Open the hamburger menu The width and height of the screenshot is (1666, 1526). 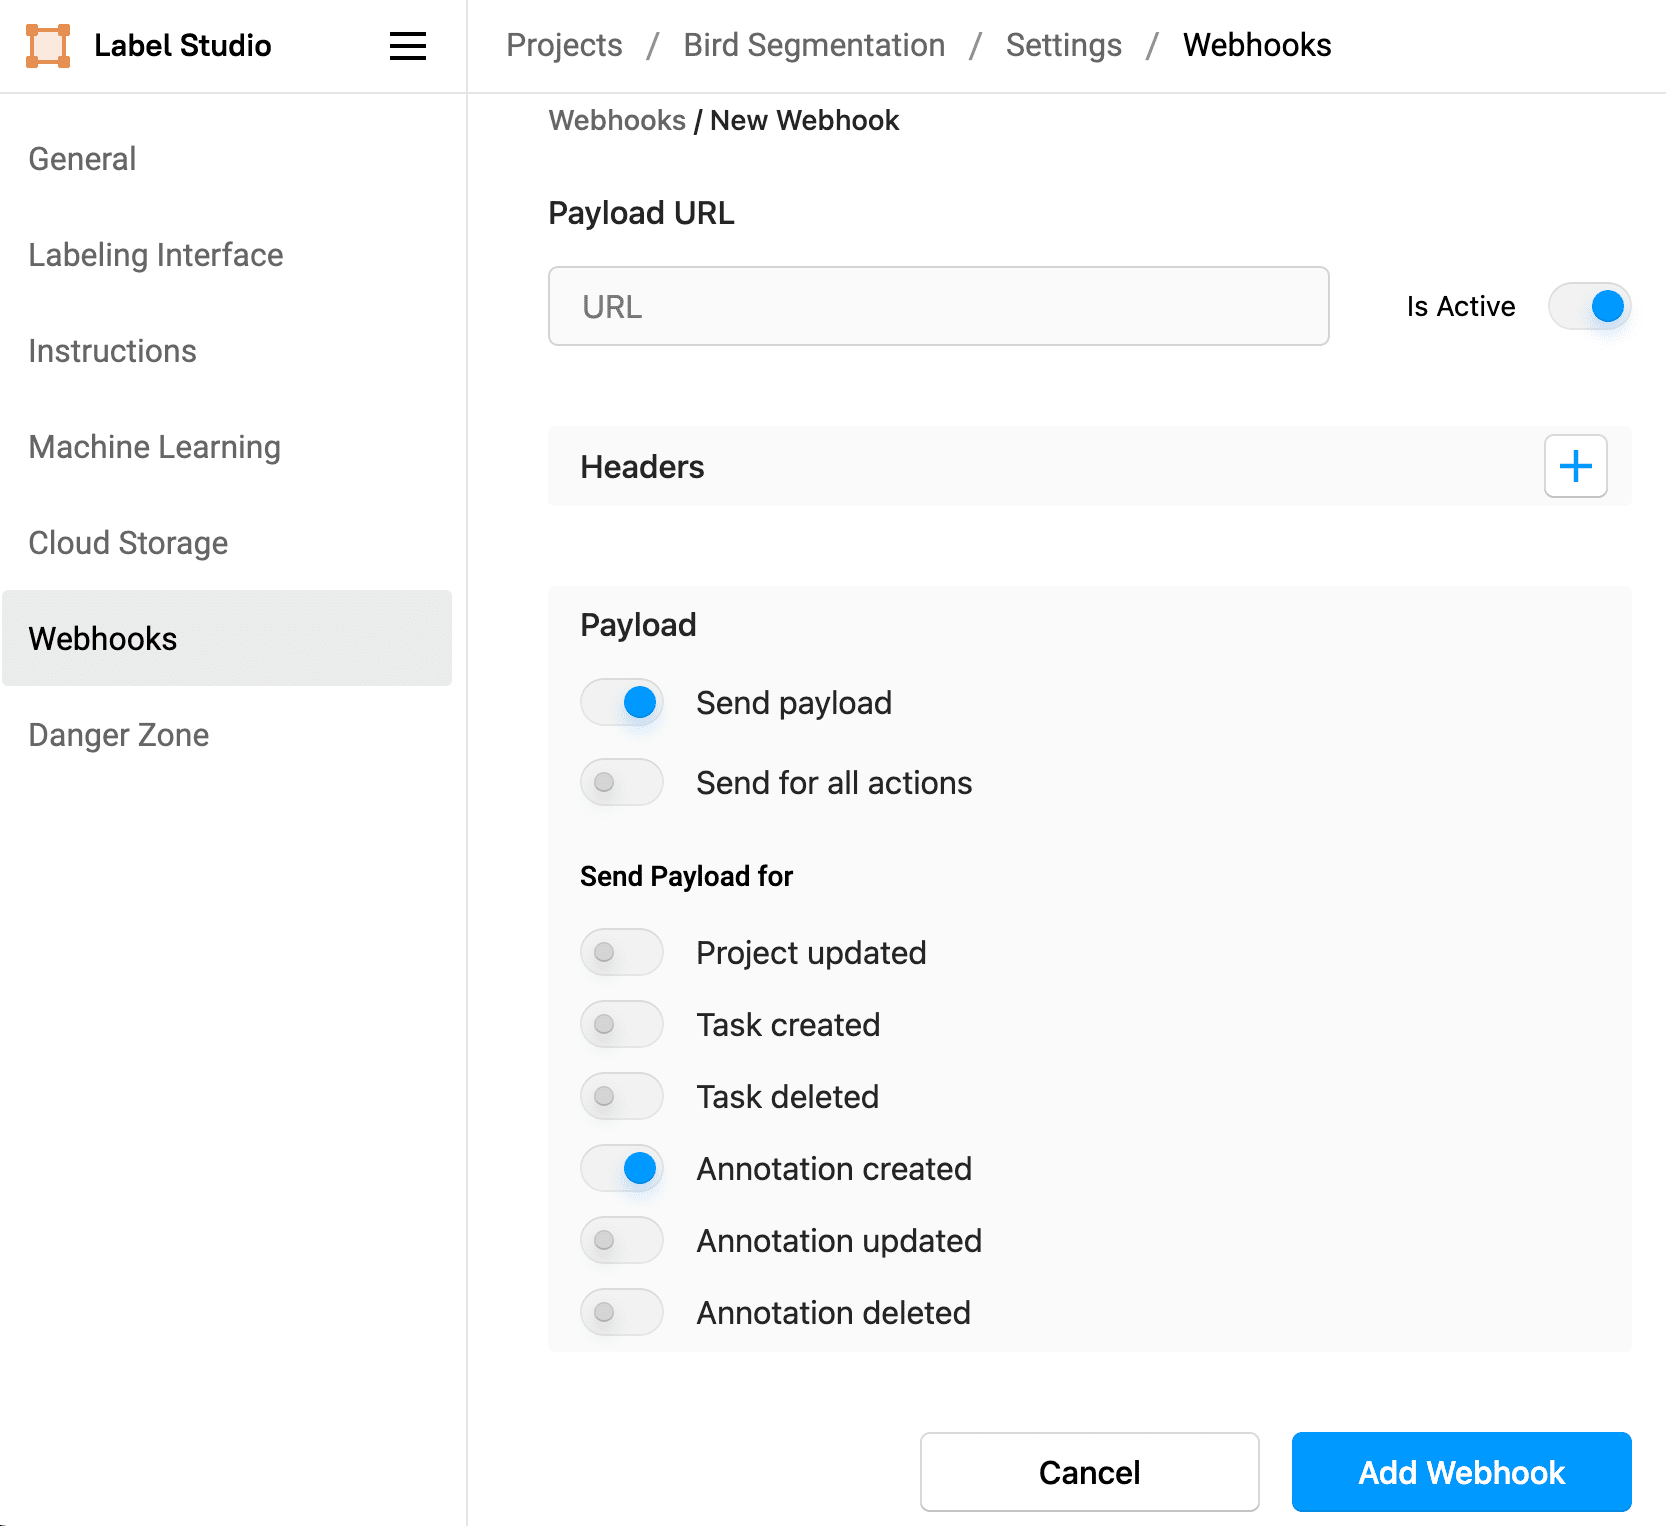pos(406,46)
